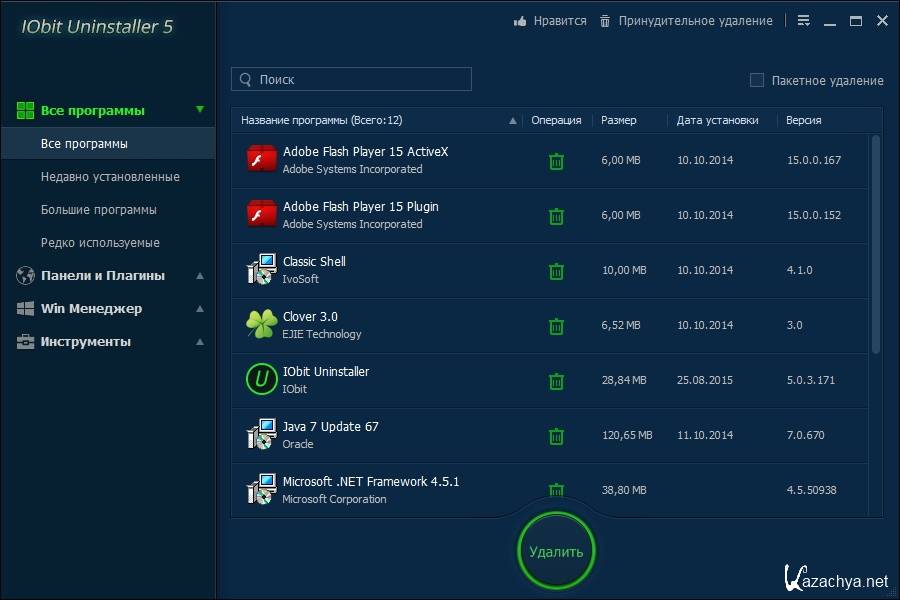Open the hamburger options menu icon
Viewport: 900px width, 600px height.
(804, 21)
